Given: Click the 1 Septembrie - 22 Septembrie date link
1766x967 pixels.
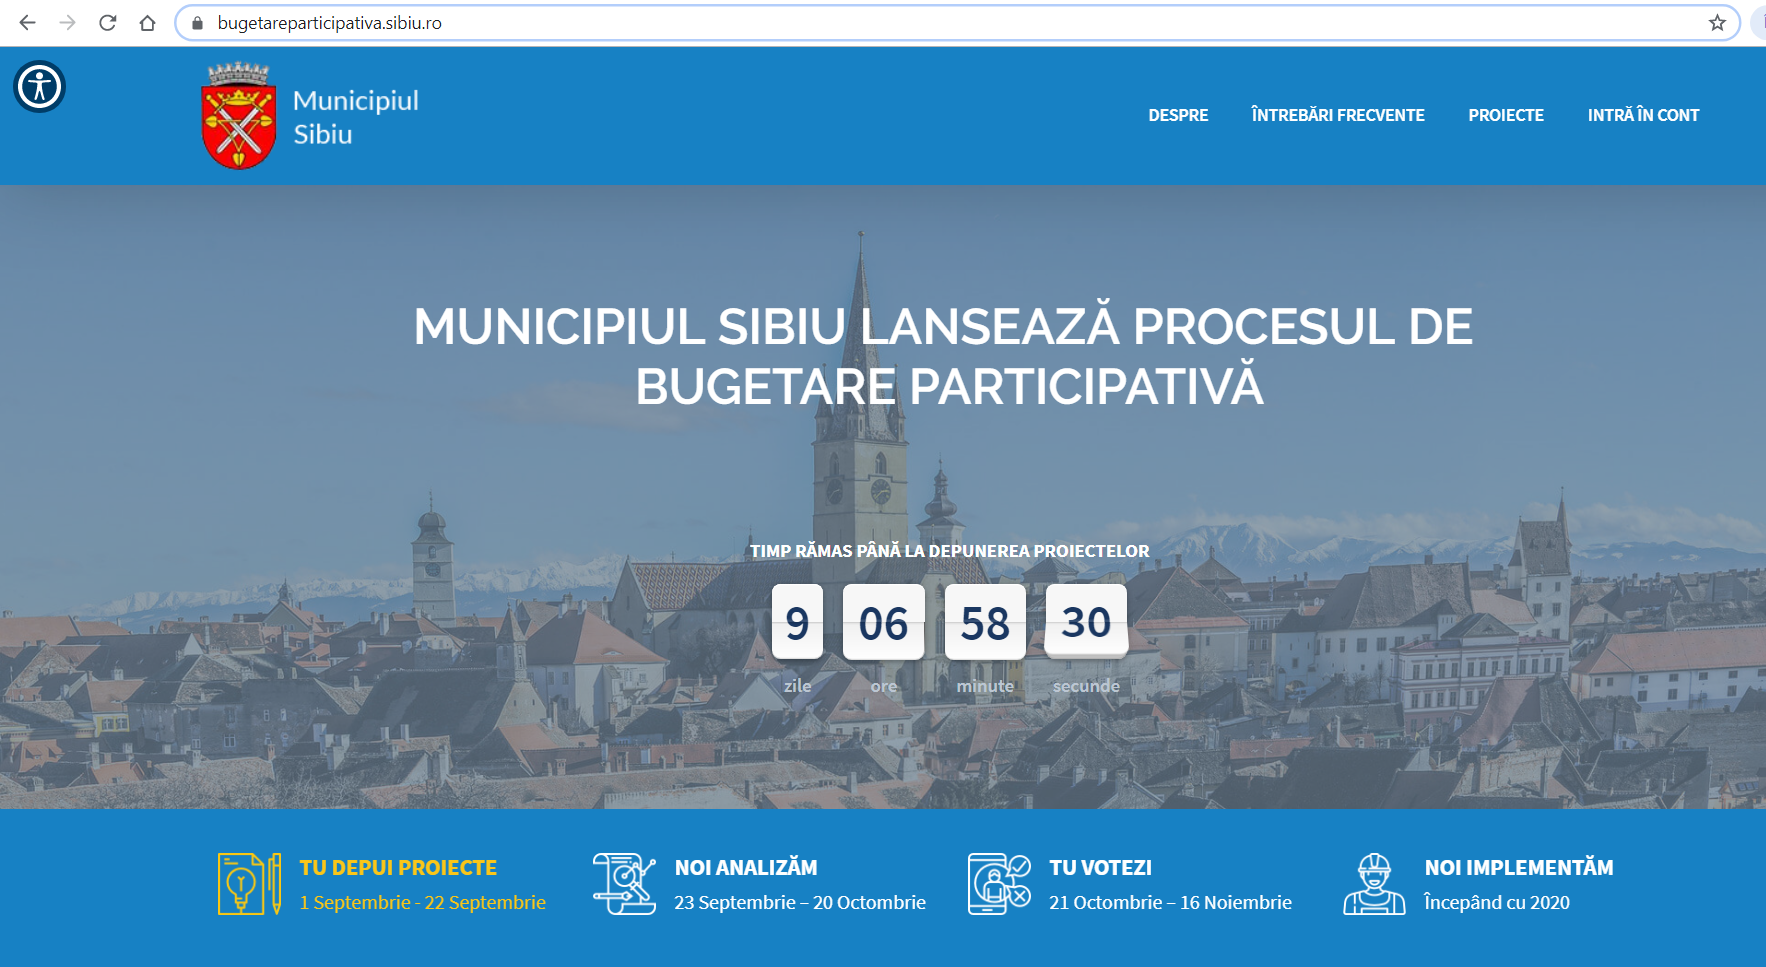Looking at the screenshot, I should [x=422, y=902].
